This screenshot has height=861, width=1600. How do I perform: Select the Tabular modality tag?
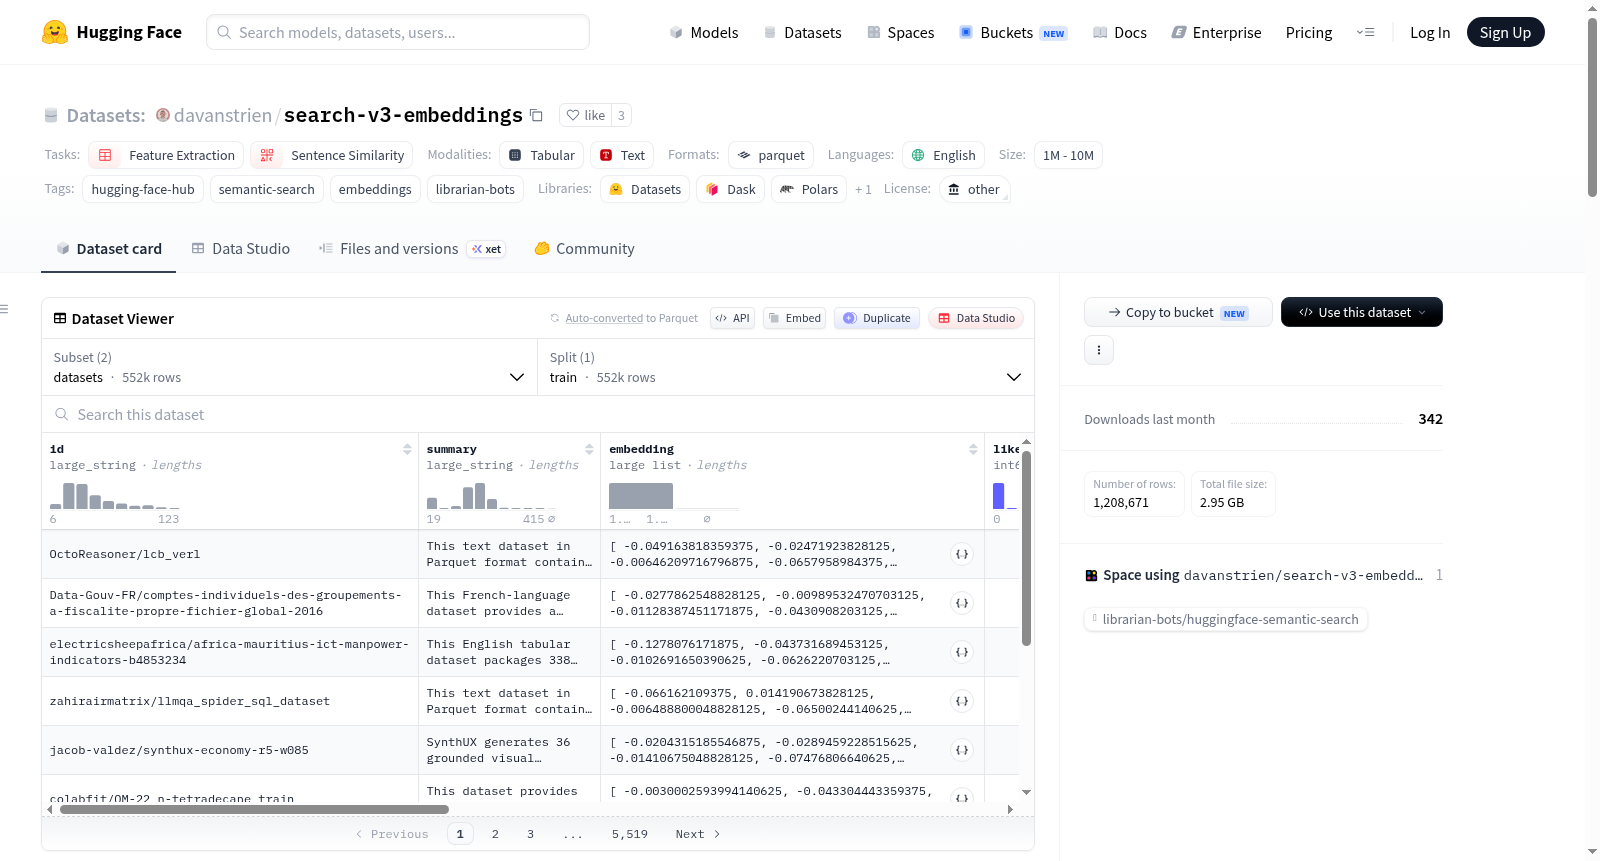click(542, 155)
